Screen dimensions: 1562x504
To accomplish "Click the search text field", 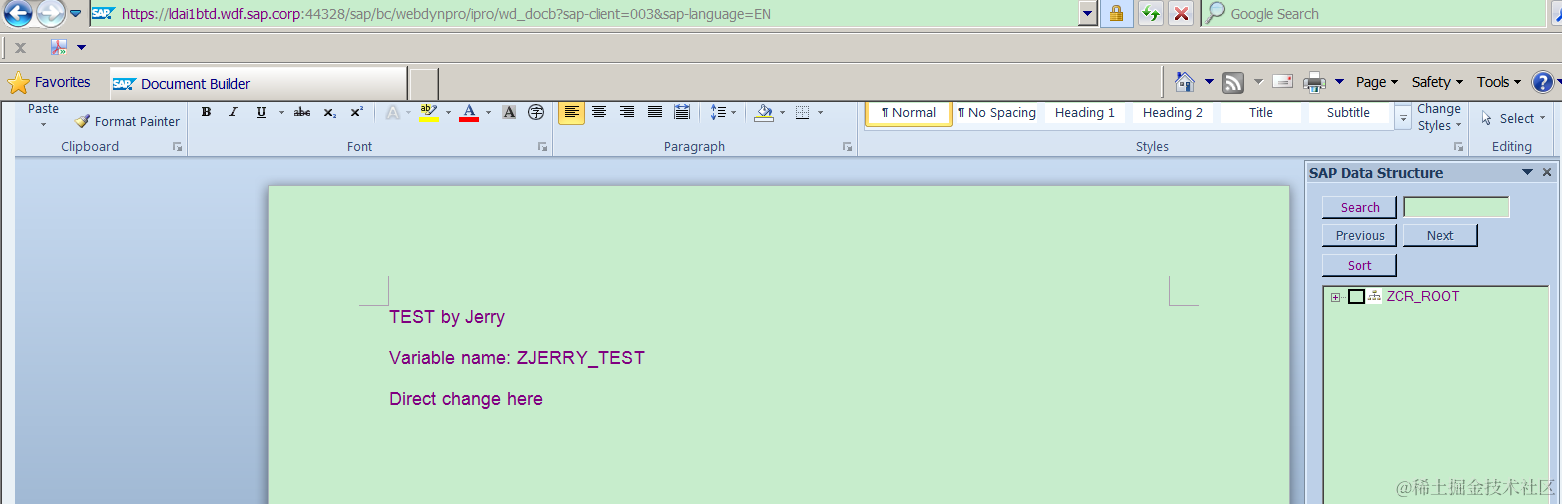I will (x=1456, y=207).
